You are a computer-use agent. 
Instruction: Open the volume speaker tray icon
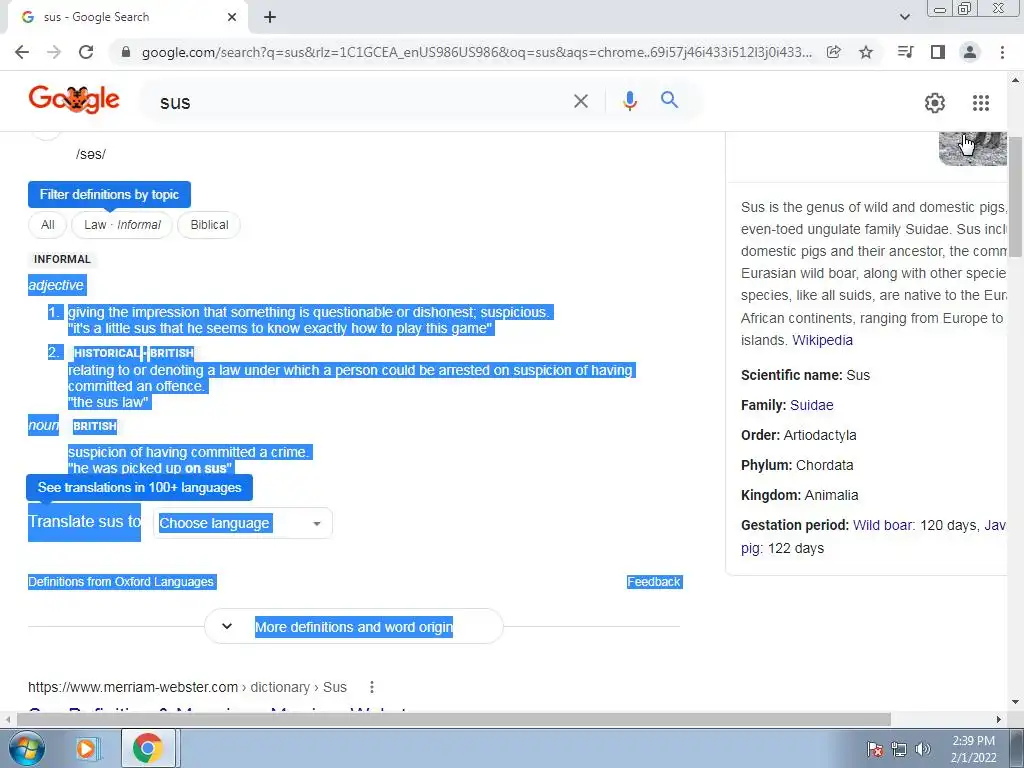(x=923, y=749)
